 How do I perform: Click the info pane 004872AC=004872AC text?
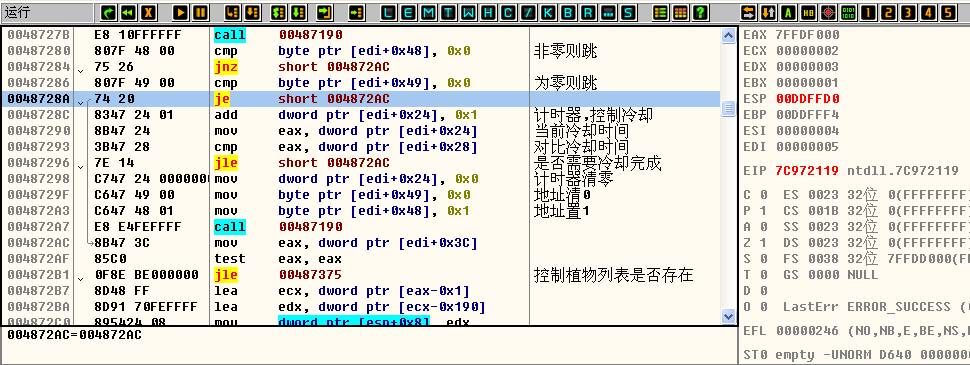[74, 335]
